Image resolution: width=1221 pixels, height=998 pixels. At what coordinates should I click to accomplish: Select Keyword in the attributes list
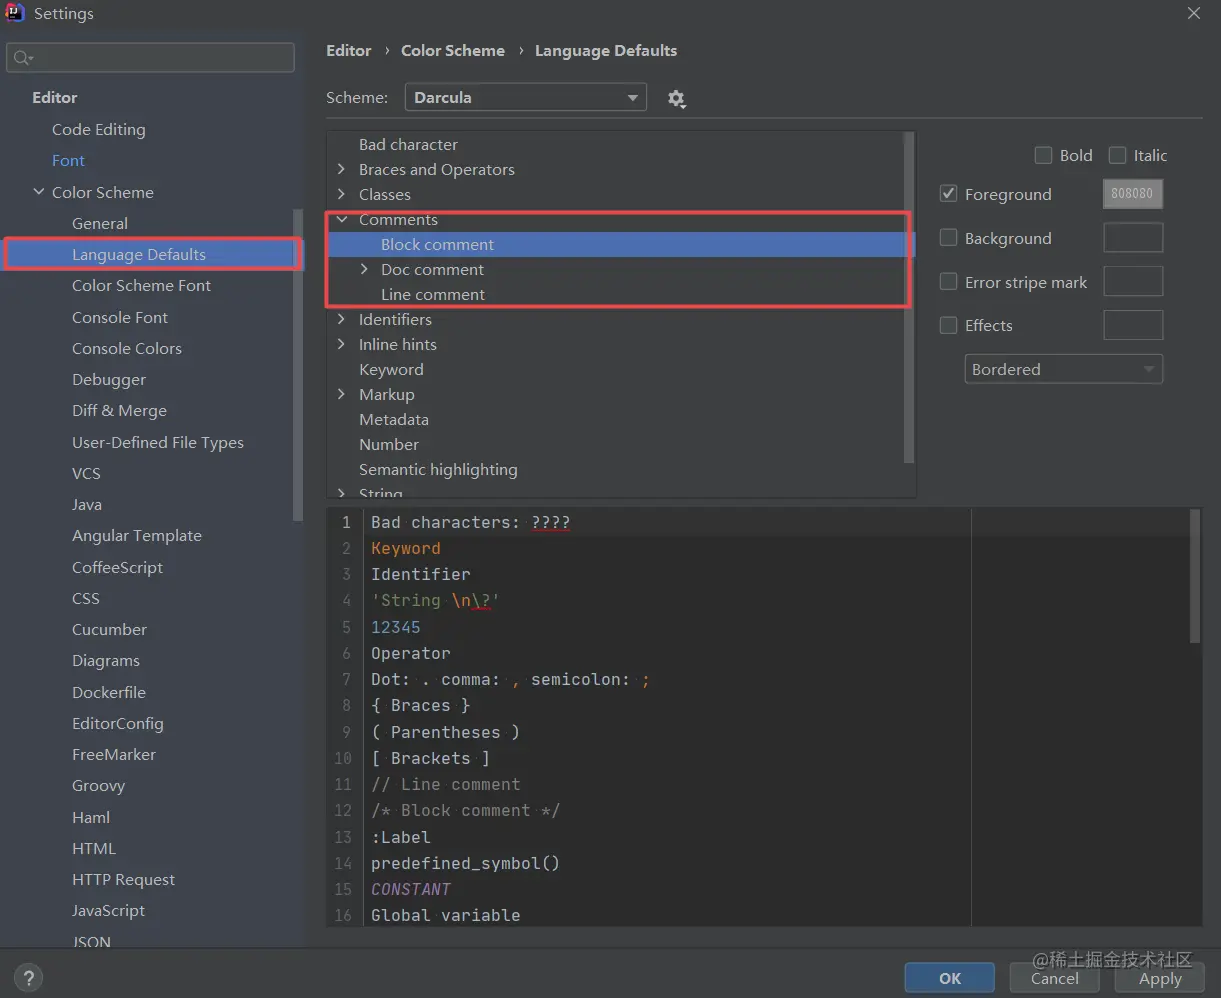391,369
